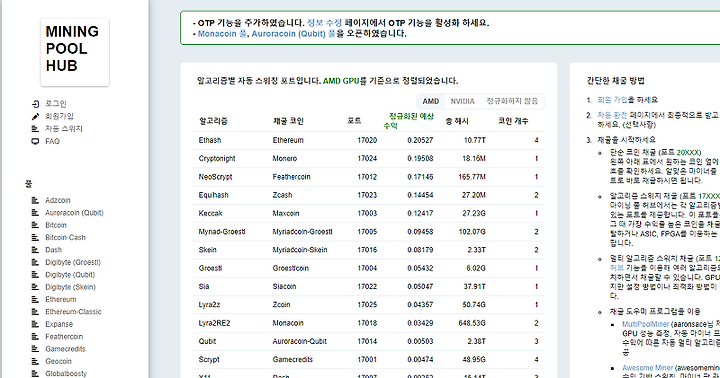
Task: Switch to the 정규화하지 않음 tab
Action: pyautogui.click(x=512, y=101)
